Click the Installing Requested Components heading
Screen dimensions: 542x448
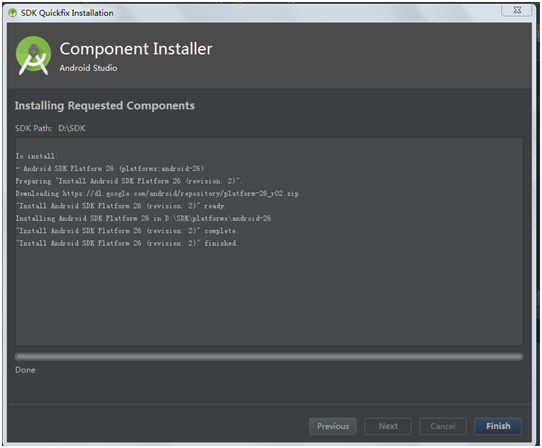[104, 106]
